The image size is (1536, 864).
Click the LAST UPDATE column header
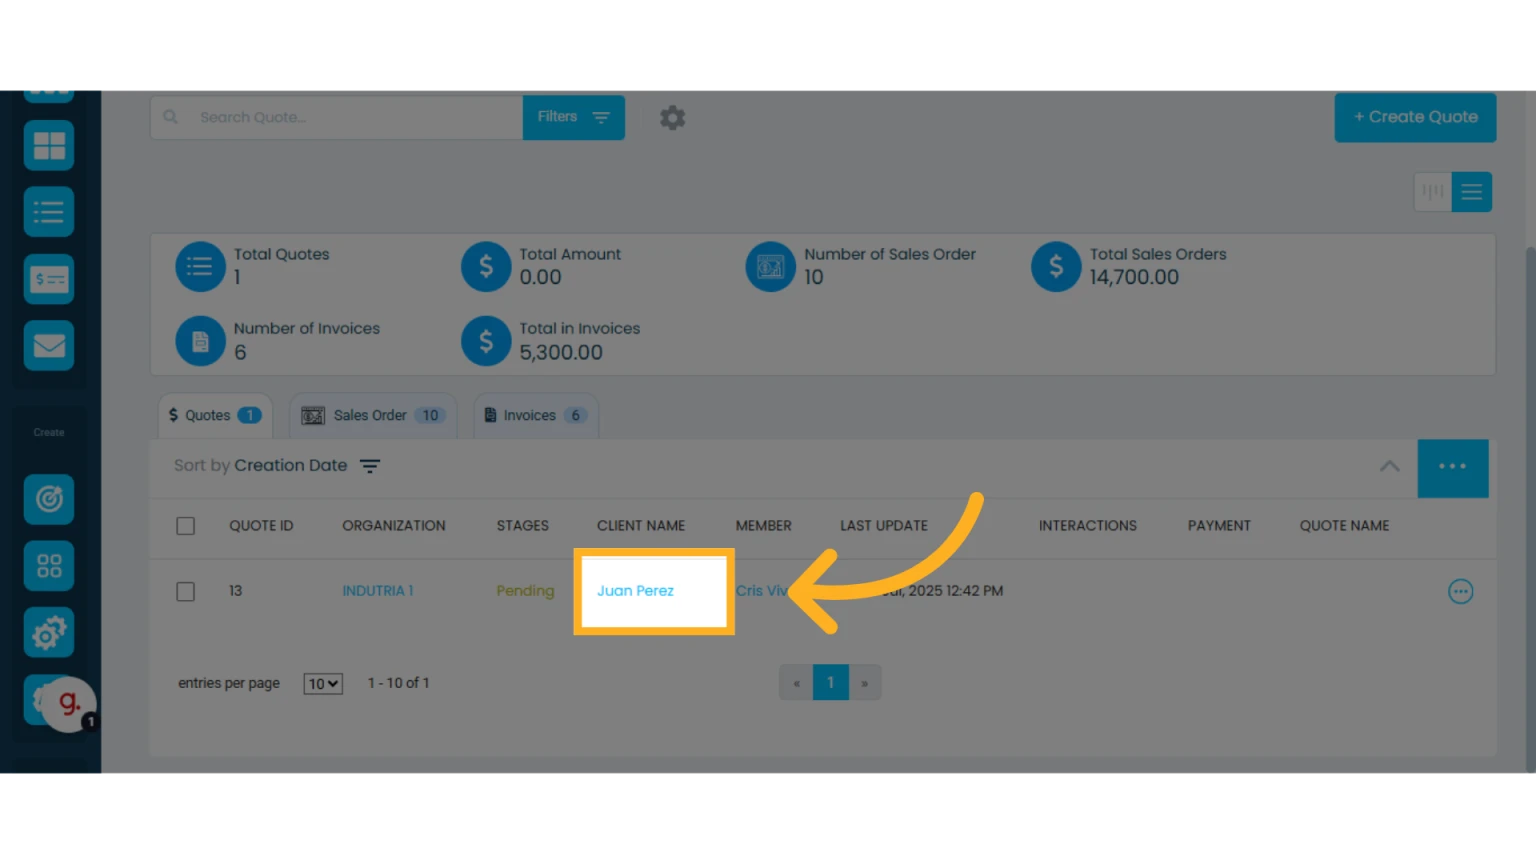[x=884, y=526]
